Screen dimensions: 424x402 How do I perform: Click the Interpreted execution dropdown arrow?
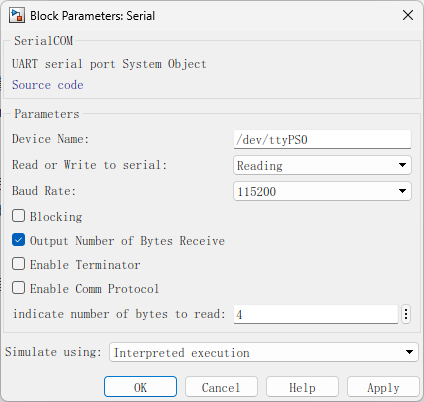coord(409,352)
